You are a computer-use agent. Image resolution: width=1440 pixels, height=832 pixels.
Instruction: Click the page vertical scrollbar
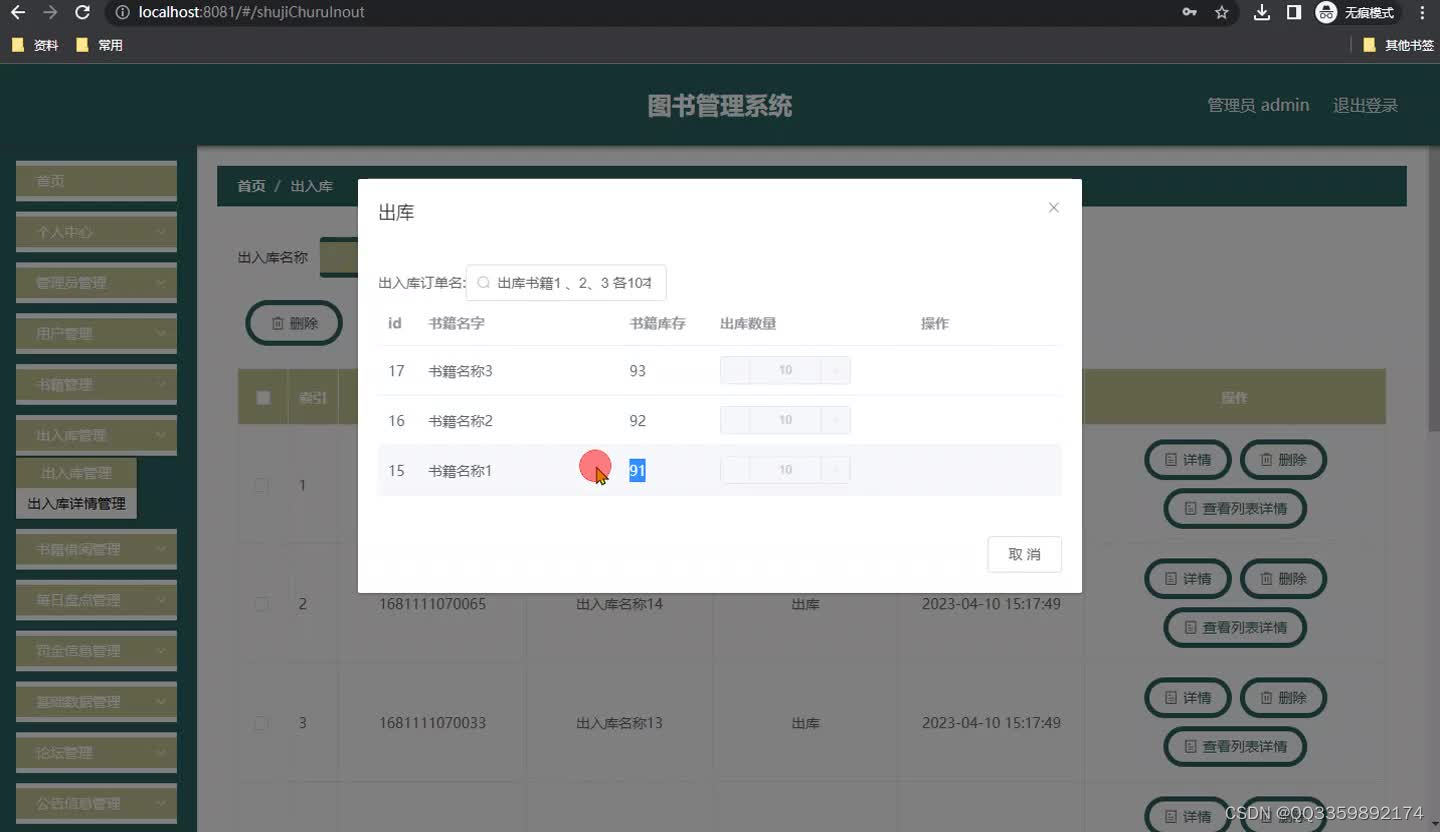pos(1434,290)
